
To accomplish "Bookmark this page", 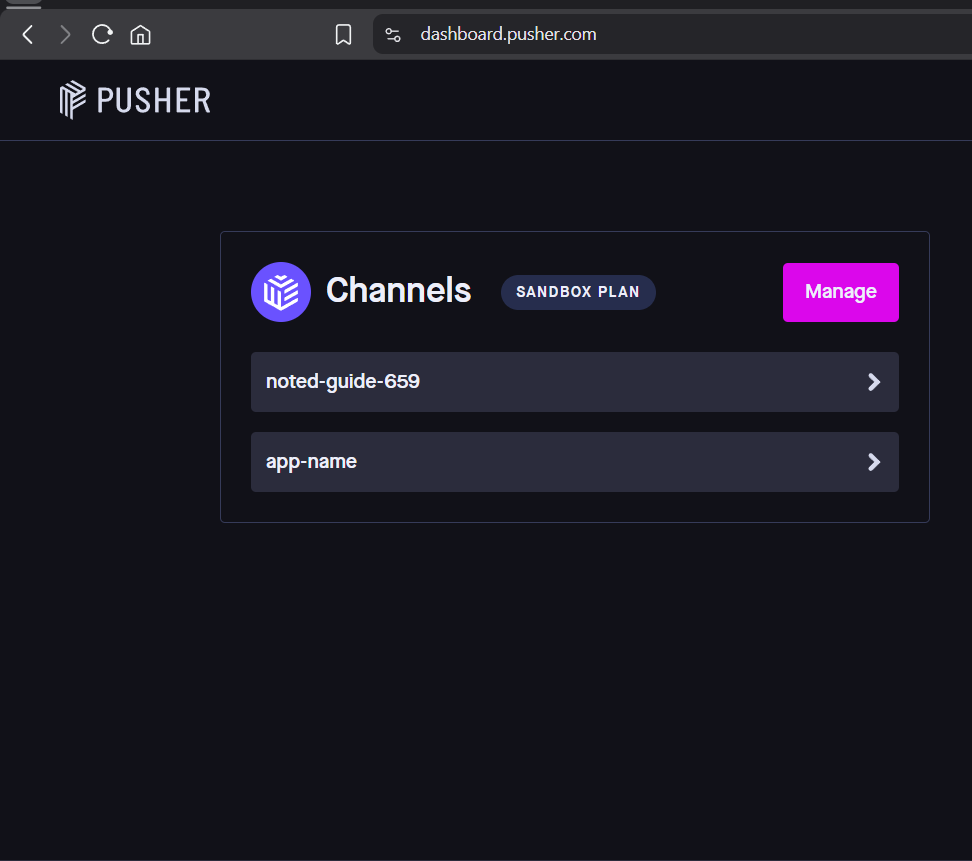I will 343,35.
